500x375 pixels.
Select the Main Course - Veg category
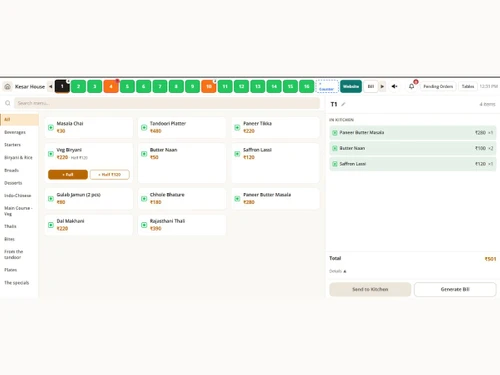pyautogui.click(x=18, y=211)
